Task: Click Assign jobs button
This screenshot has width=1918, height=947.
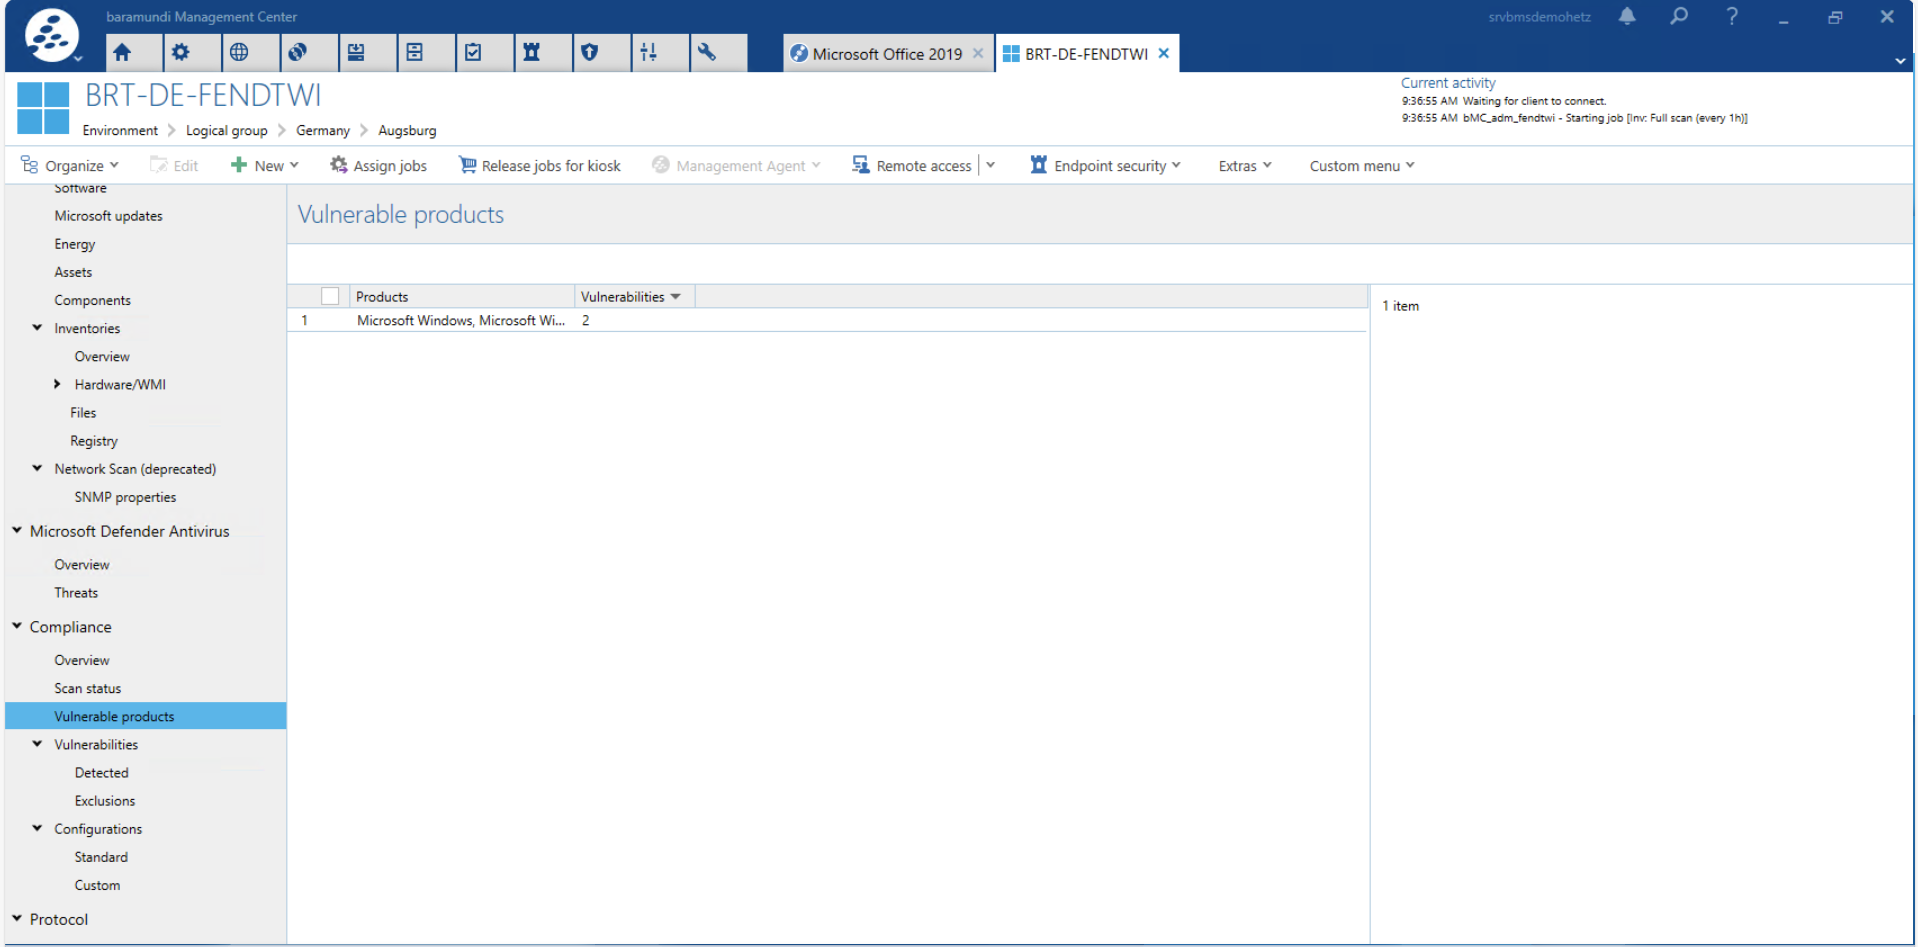Action: (x=378, y=166)
